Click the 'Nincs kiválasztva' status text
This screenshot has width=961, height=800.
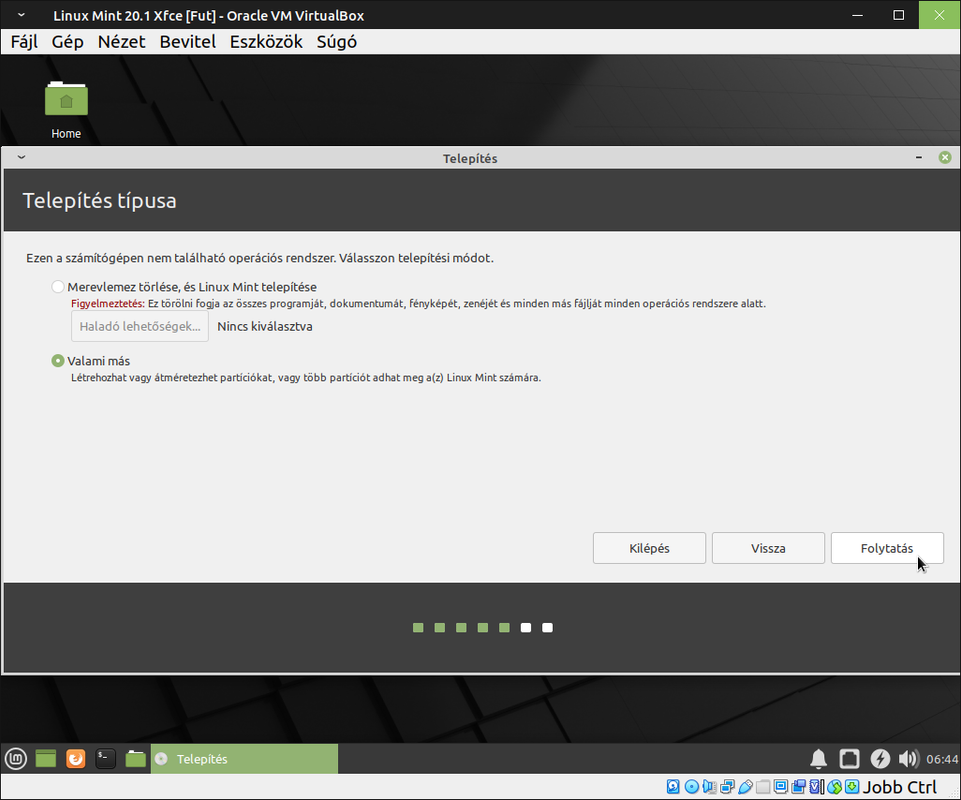pyautogui.click(x=265, y=326)
